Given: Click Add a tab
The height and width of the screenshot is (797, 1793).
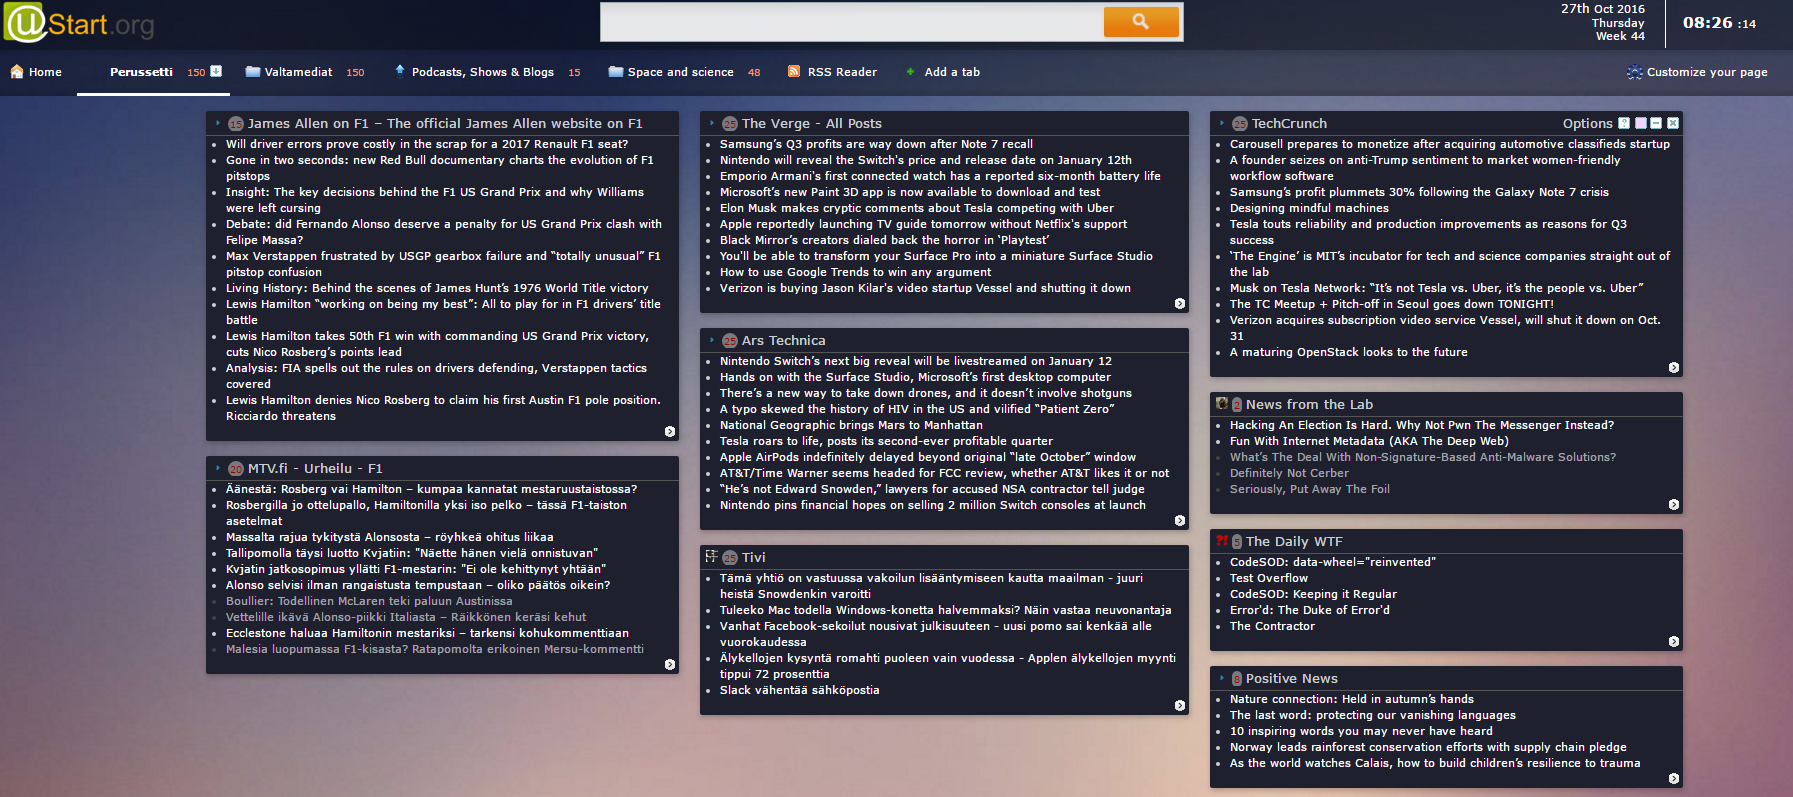Looking at the screenshot, I should coord(952,72).
